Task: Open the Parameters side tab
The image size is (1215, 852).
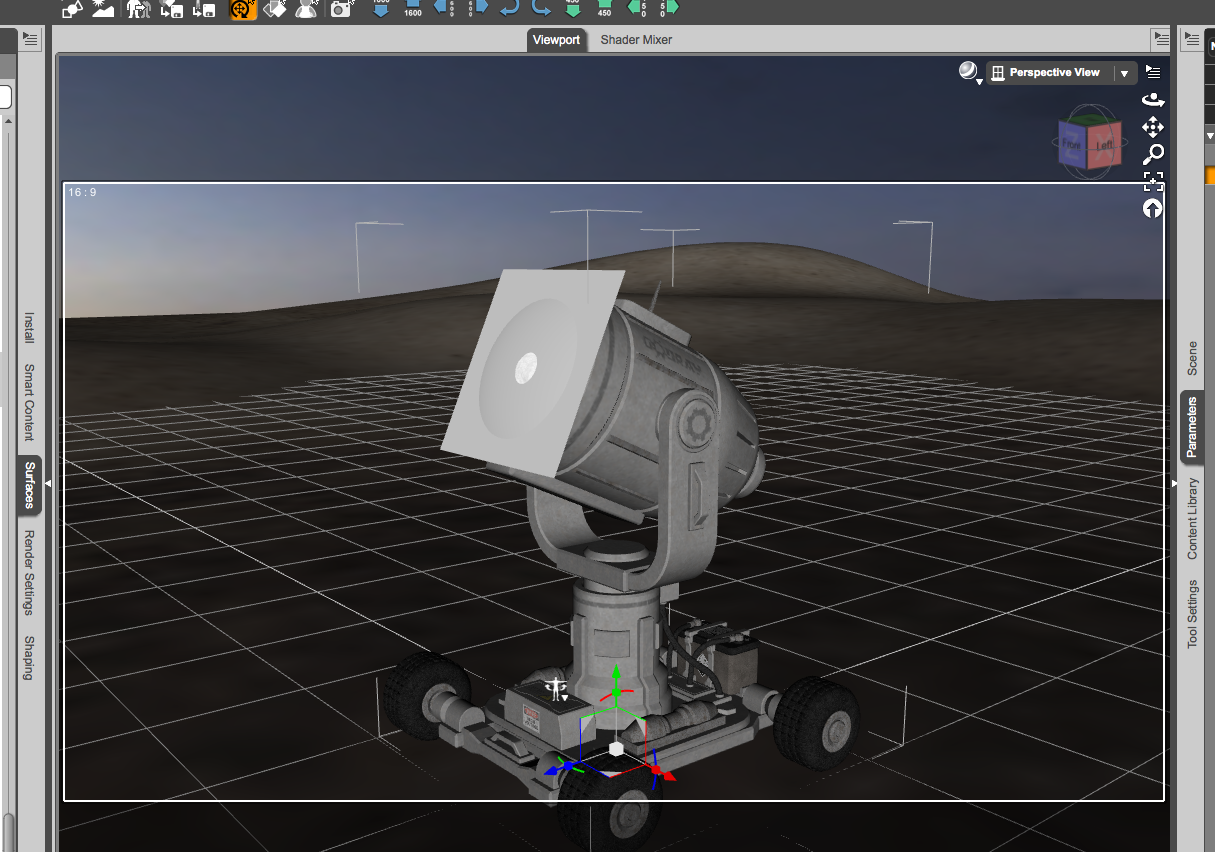Action: click(1192, 427)
